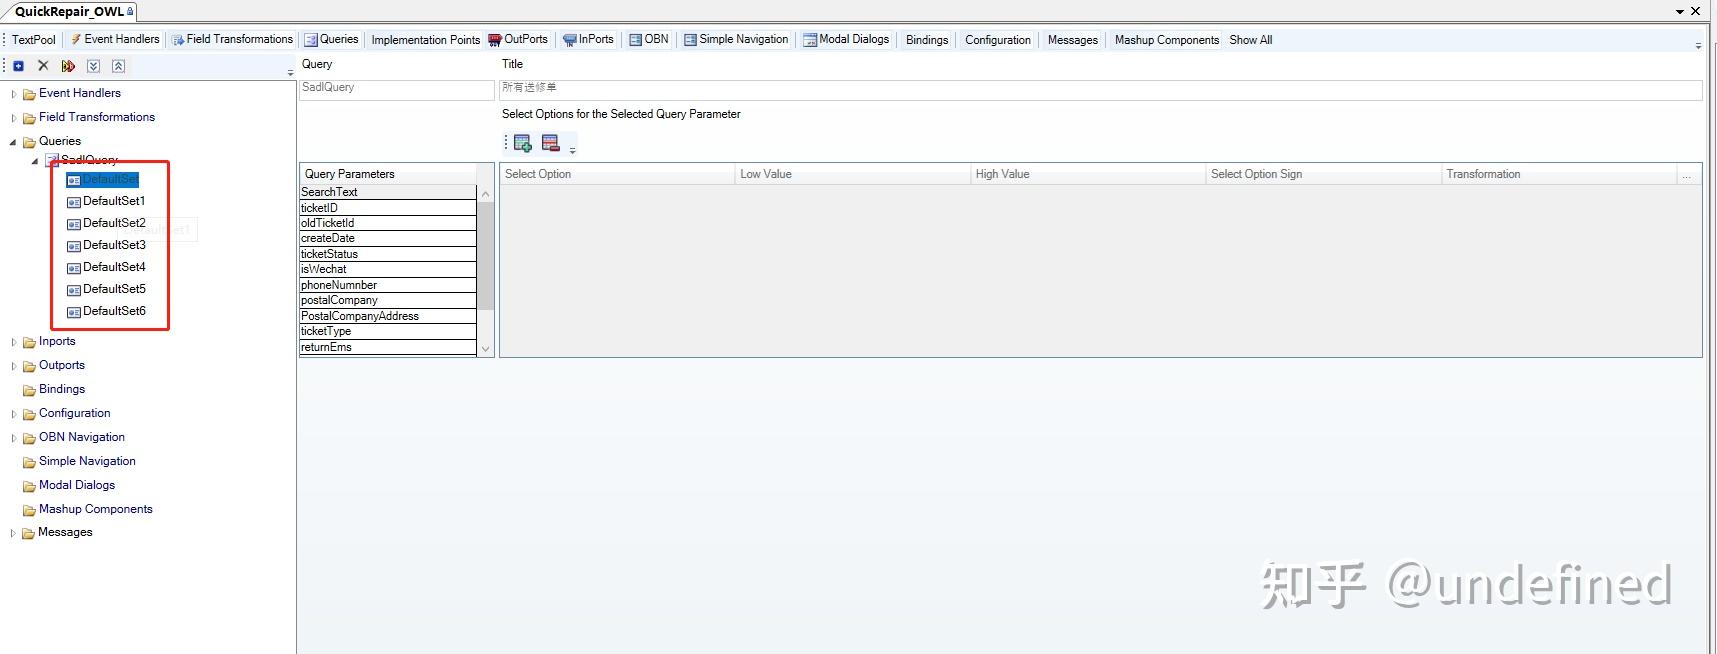Screen dimensions: 1717x654
Task: Click the Title input field
Action: [x=1101, y=89]
